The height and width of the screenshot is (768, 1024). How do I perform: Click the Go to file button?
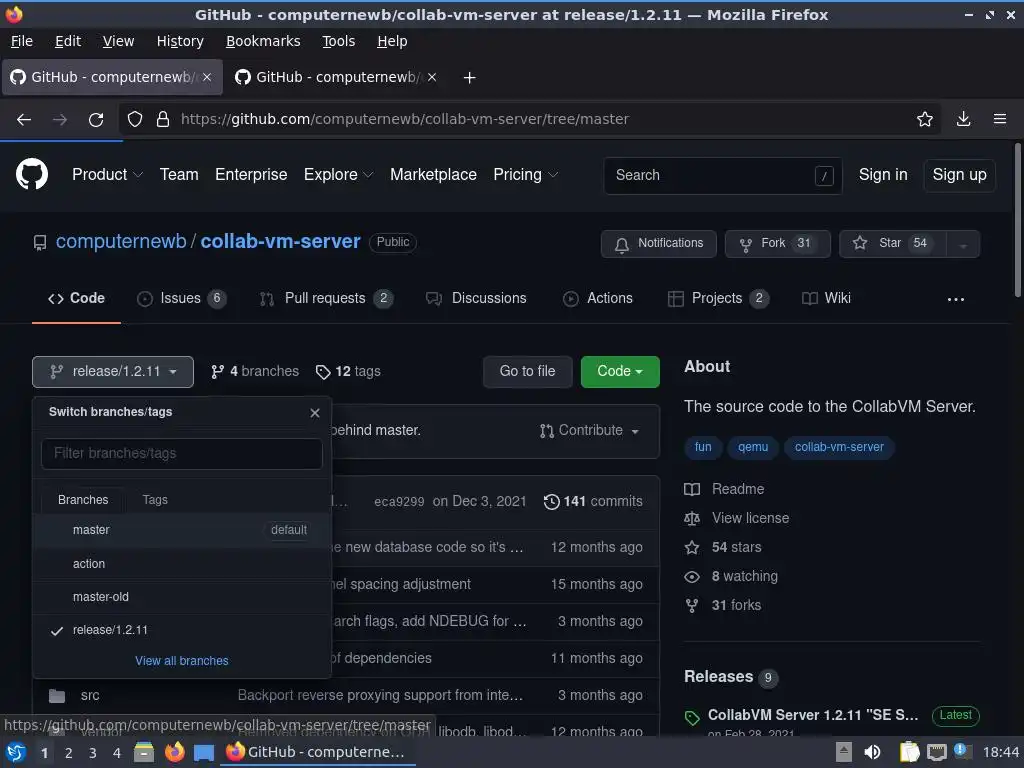click(527, 372)
